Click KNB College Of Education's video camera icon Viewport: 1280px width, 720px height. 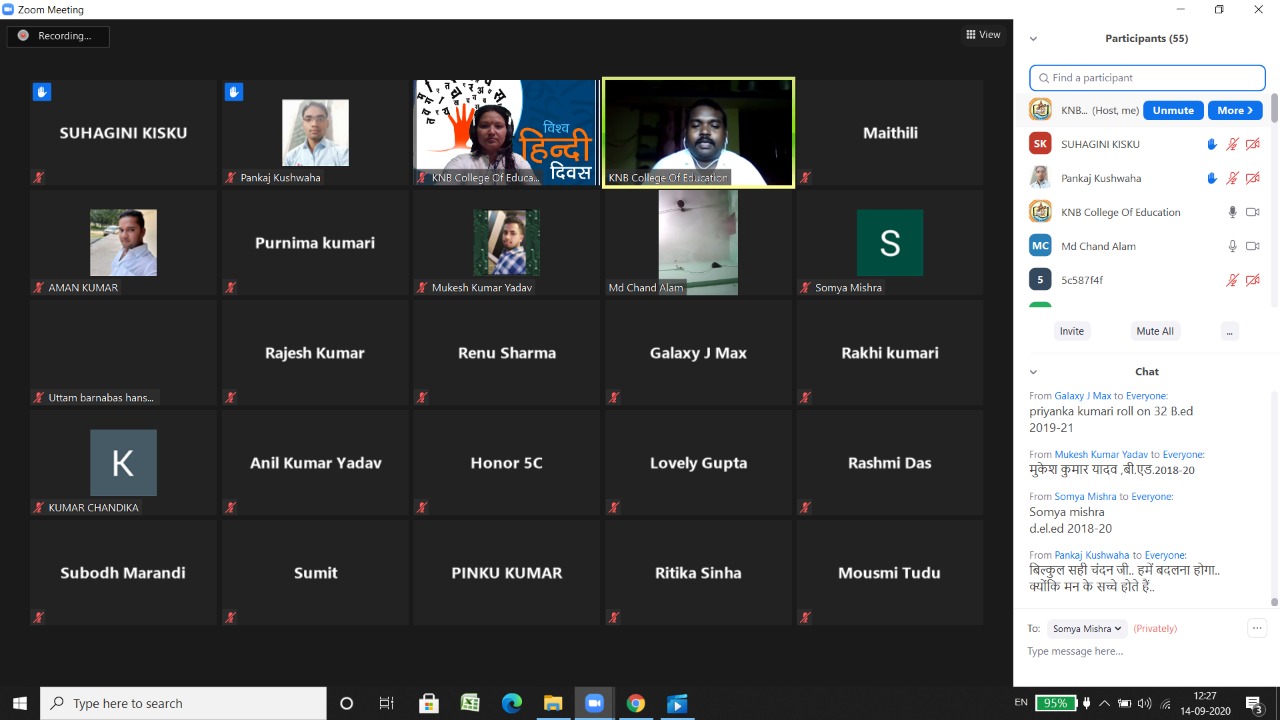click(1252, 212)
